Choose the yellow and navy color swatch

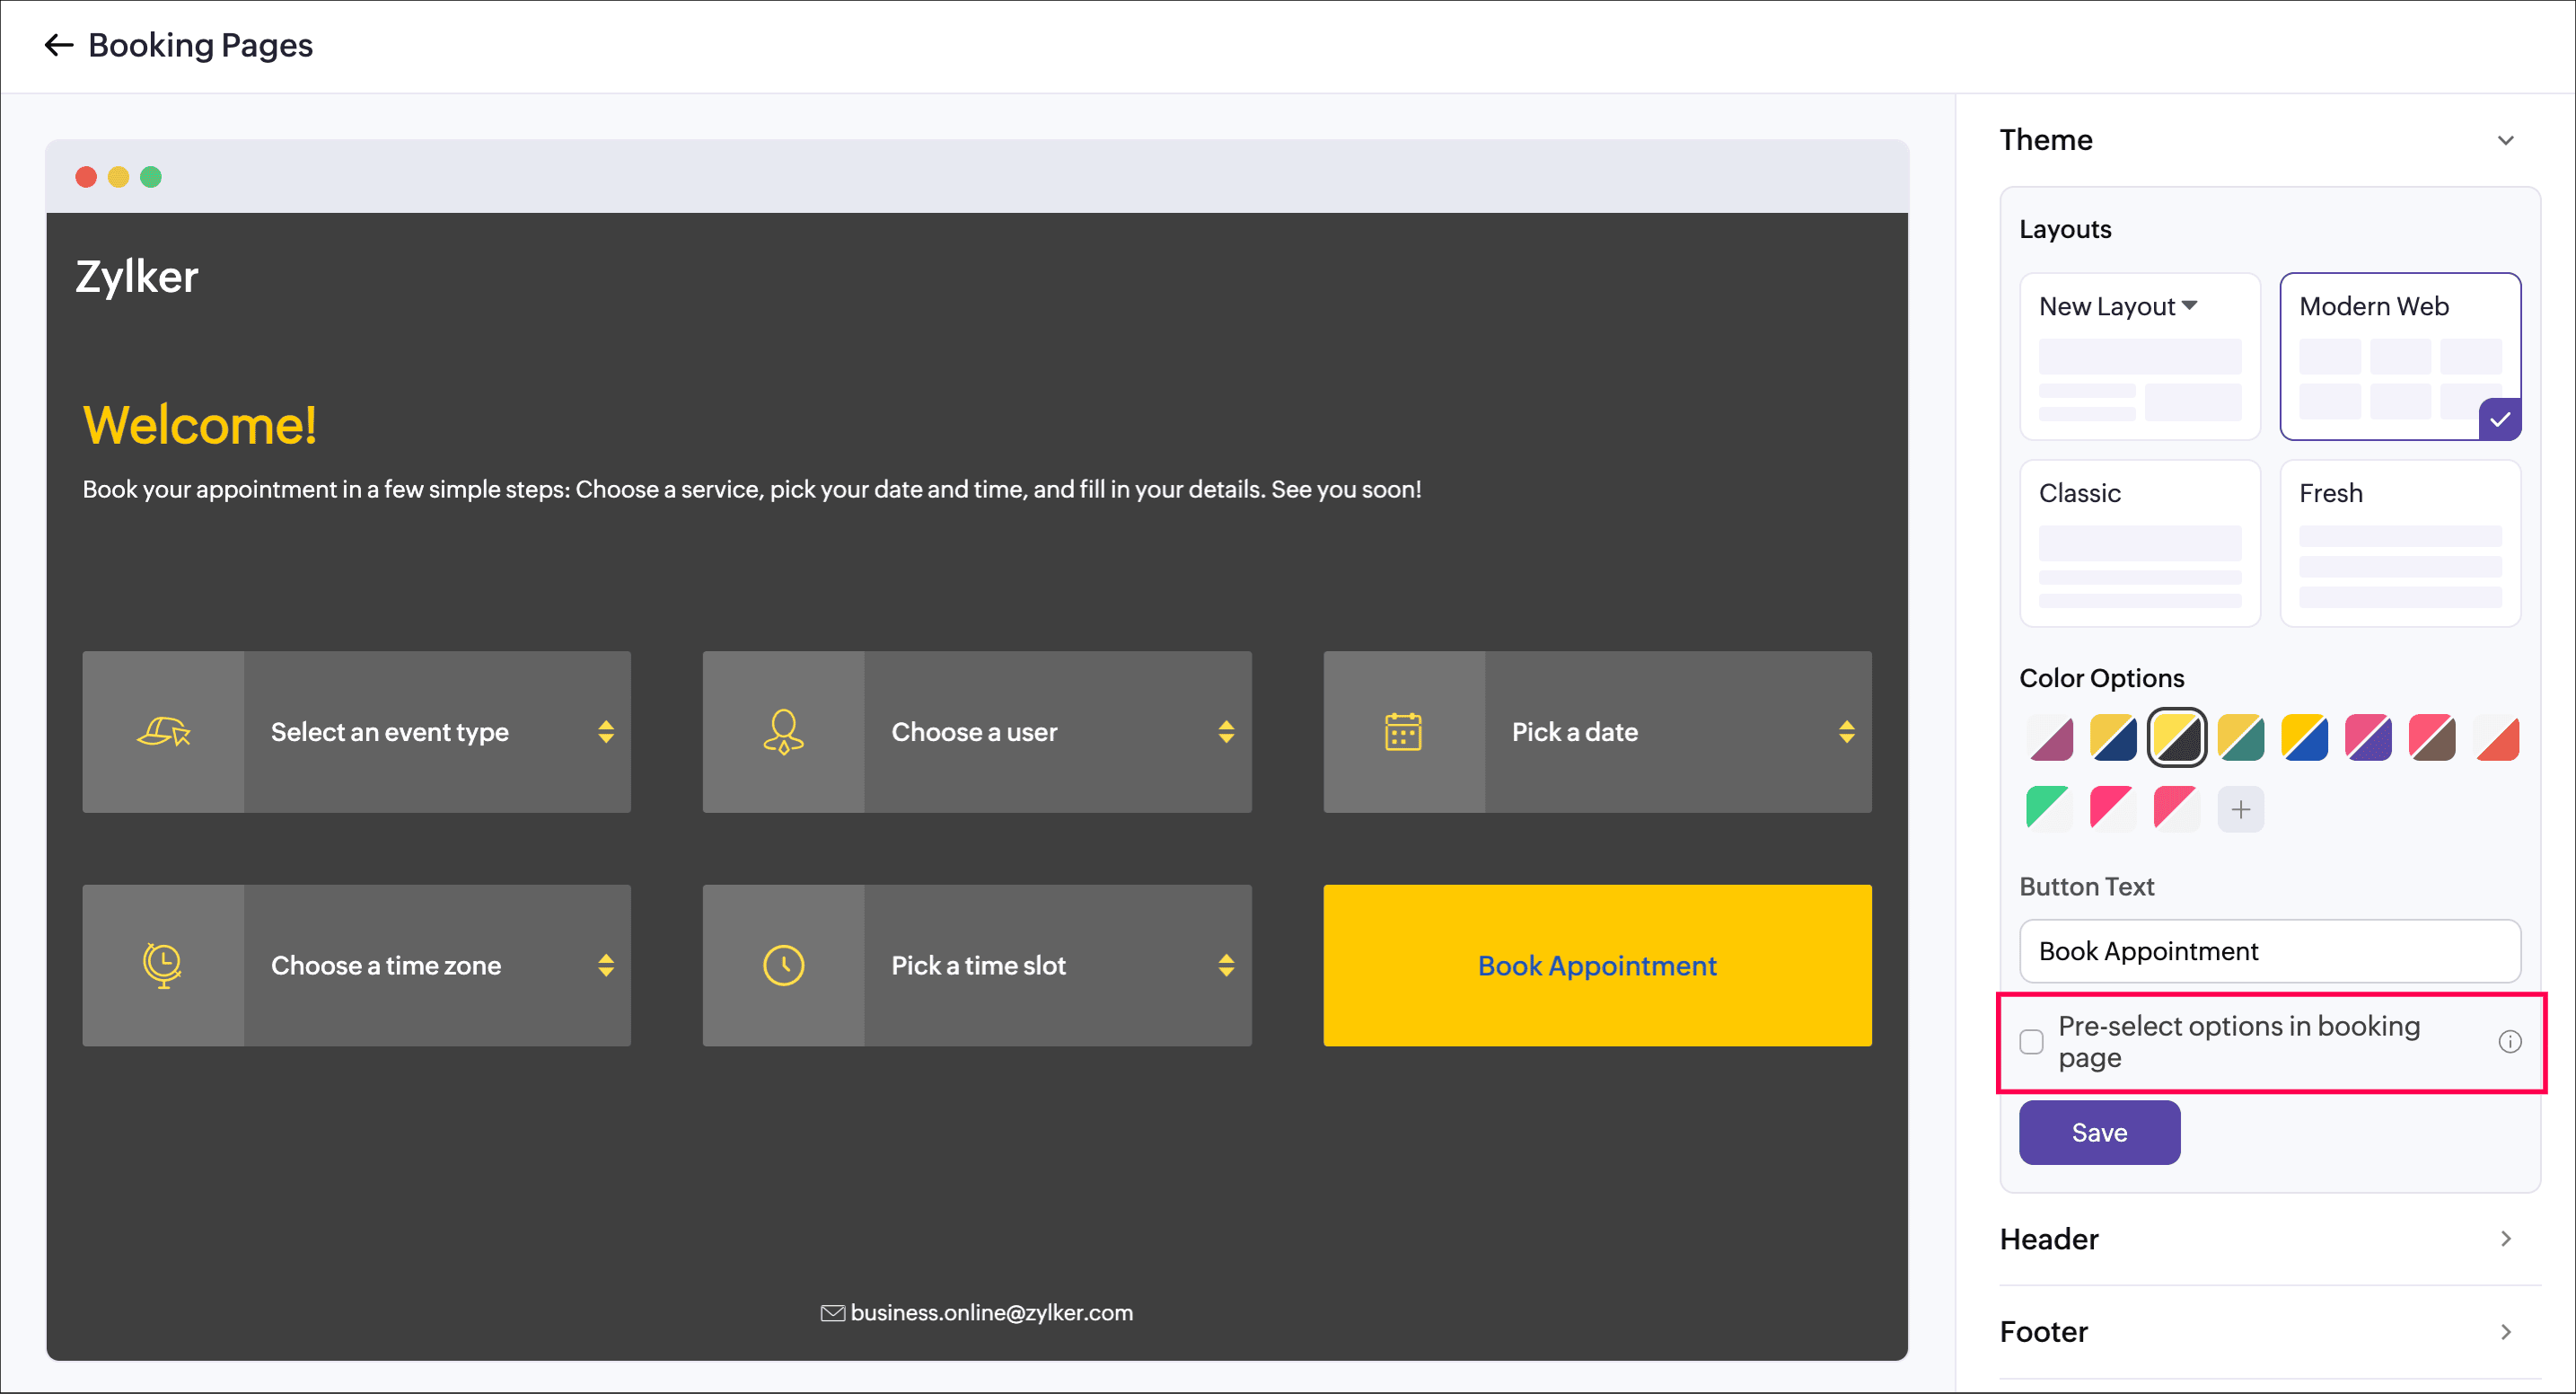(x=2113, y=738)
